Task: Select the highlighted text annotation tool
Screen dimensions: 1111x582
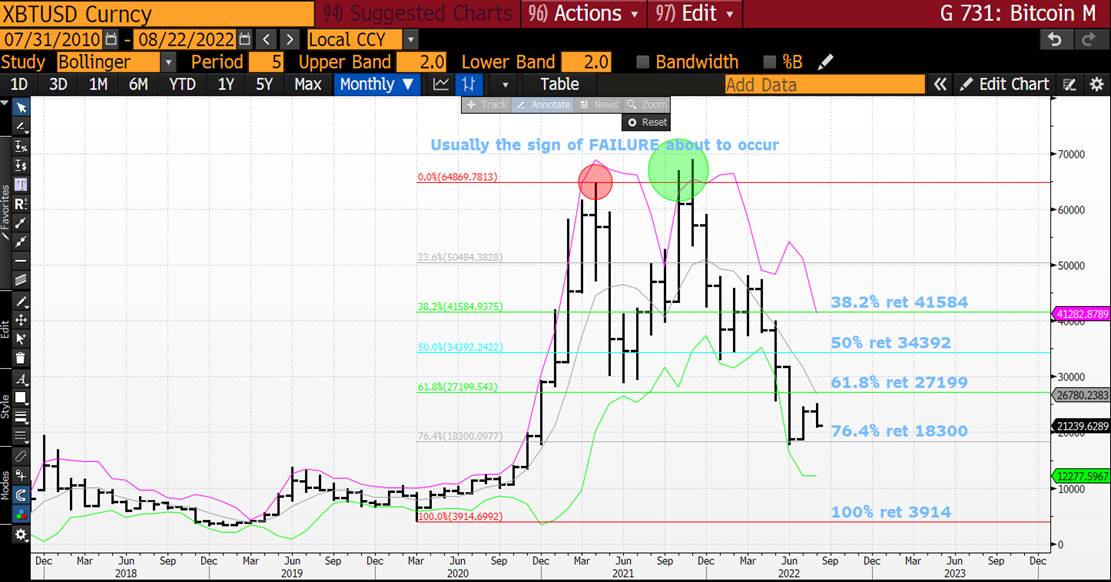Action: 21,184
